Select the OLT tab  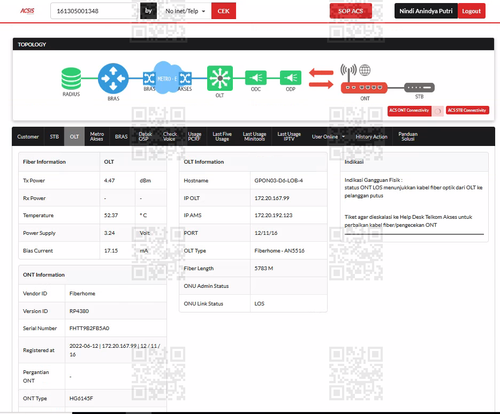coord(74,137)
